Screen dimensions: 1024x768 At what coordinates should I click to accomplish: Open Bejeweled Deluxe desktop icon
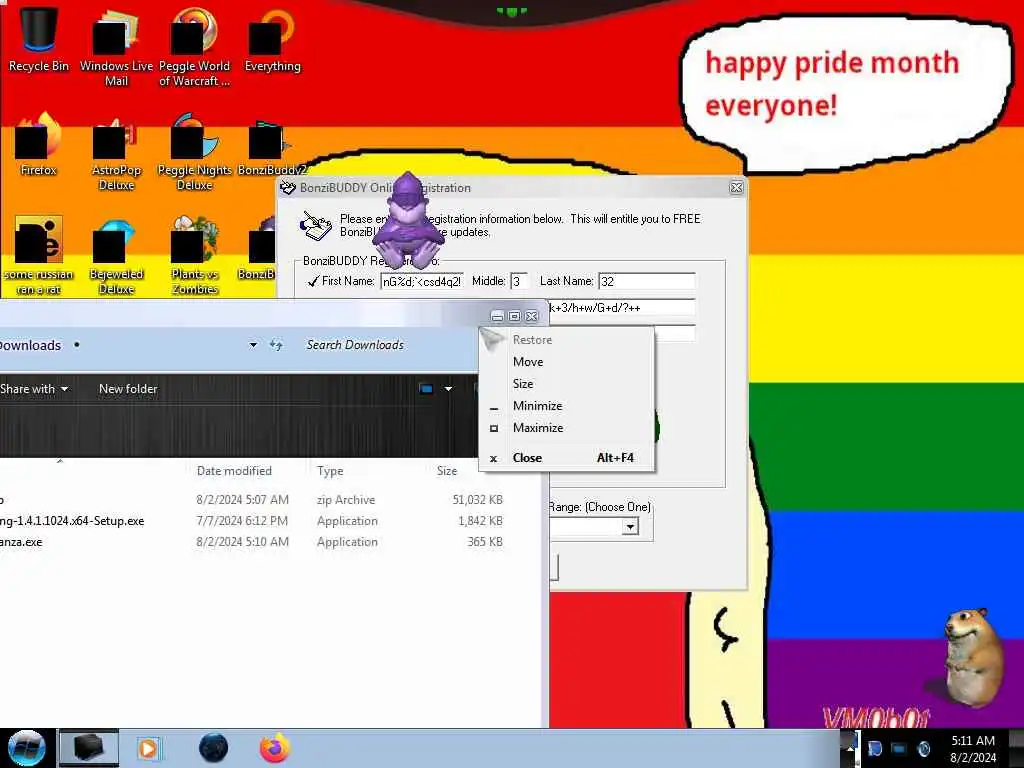click(116, 257)
